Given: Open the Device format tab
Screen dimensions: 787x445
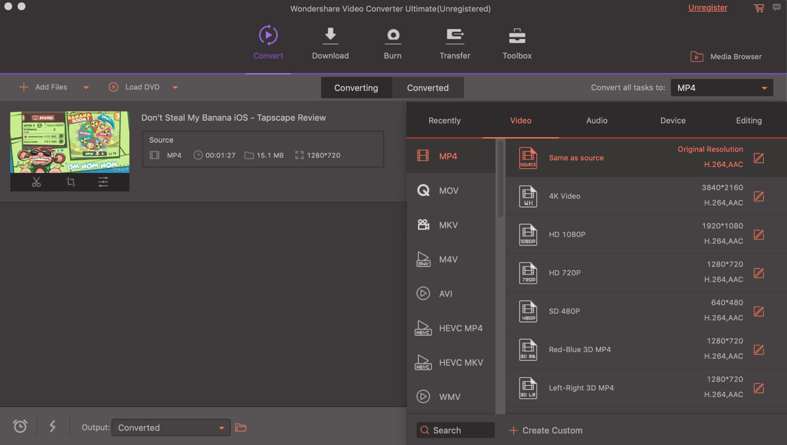Looking at the screenshot, I should click(x=673, y=120).
